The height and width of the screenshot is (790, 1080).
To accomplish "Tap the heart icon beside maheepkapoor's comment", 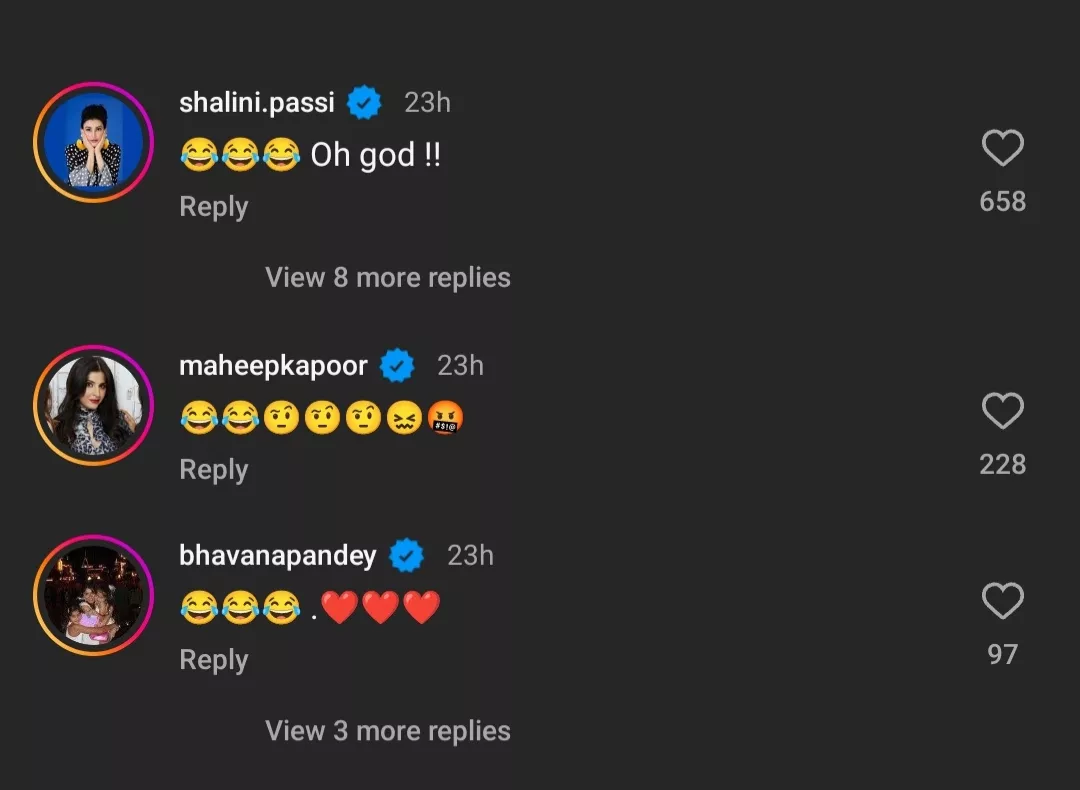I will (1003, 409).
